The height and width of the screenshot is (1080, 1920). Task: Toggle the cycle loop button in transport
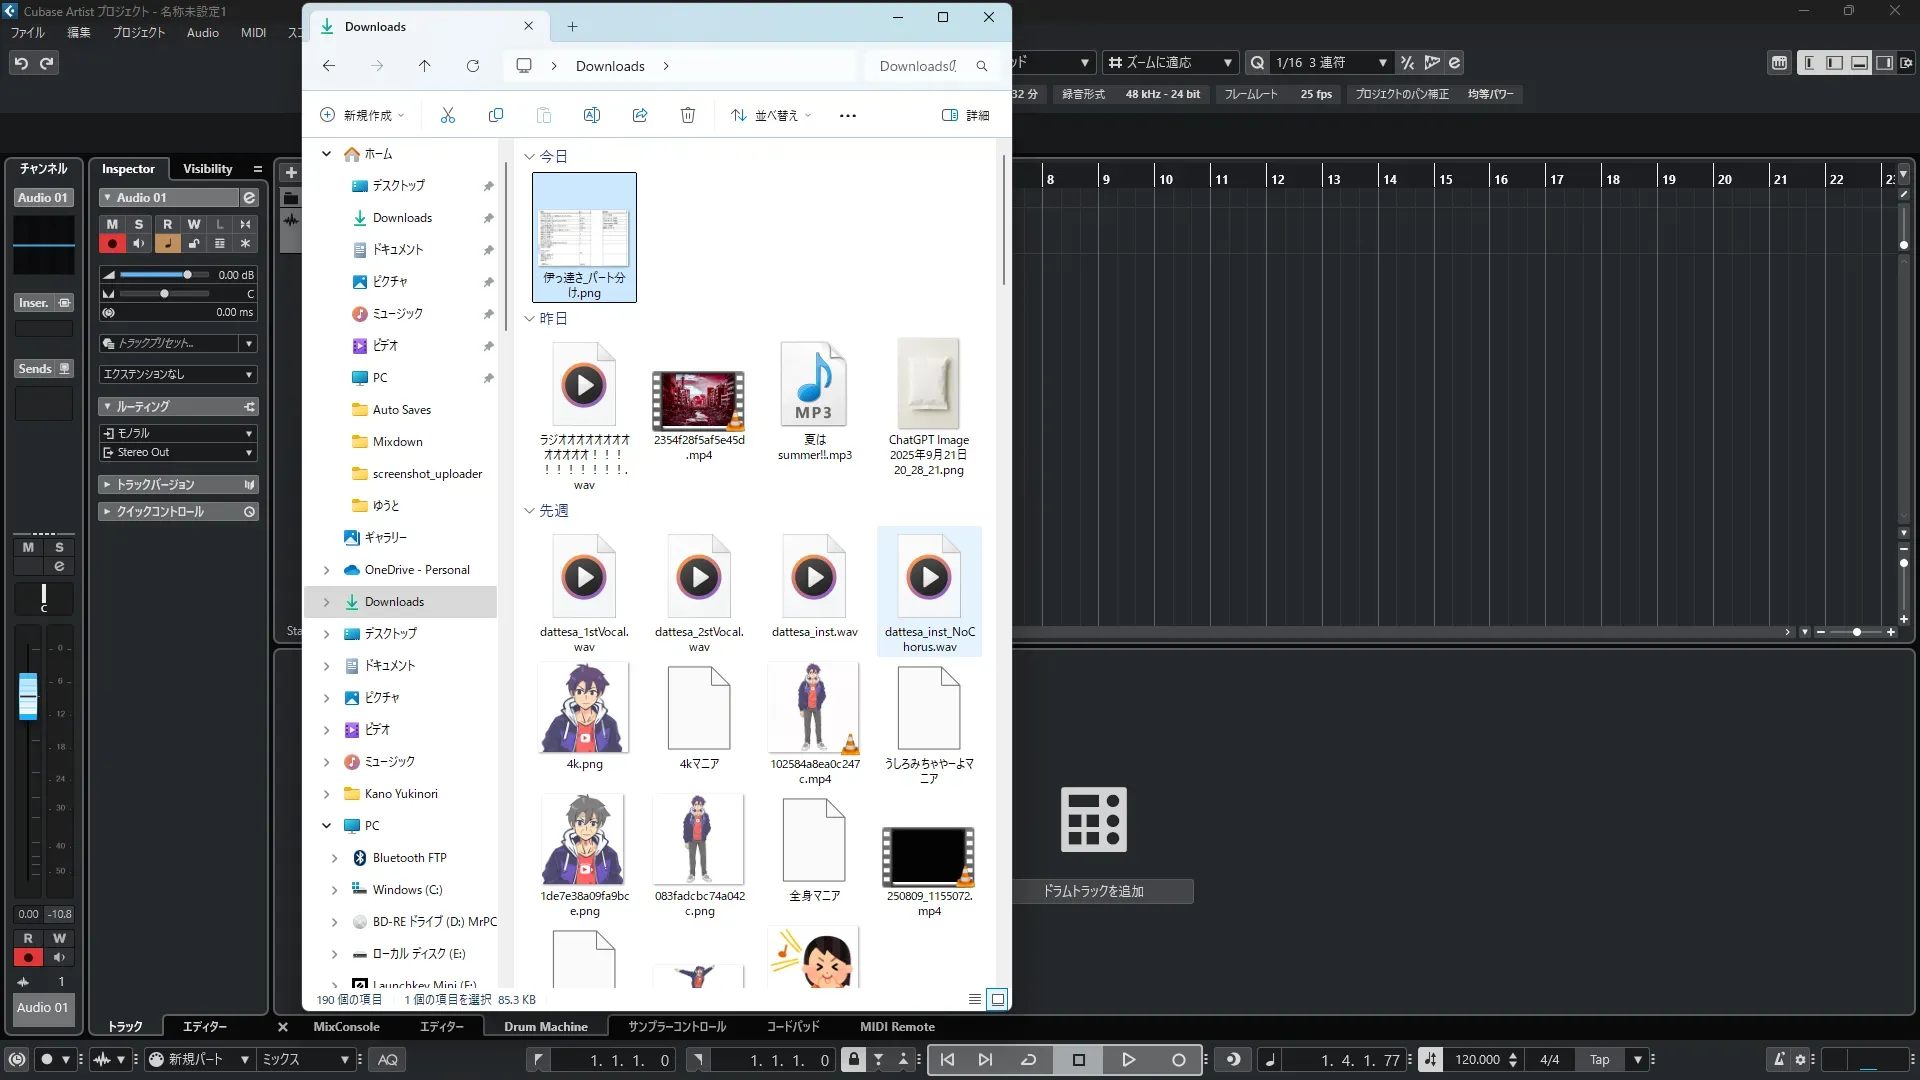tap(1028, 1060)
